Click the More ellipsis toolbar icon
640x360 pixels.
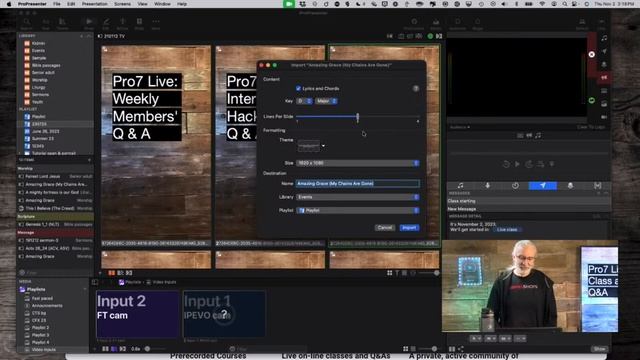[x=156, y=23]
